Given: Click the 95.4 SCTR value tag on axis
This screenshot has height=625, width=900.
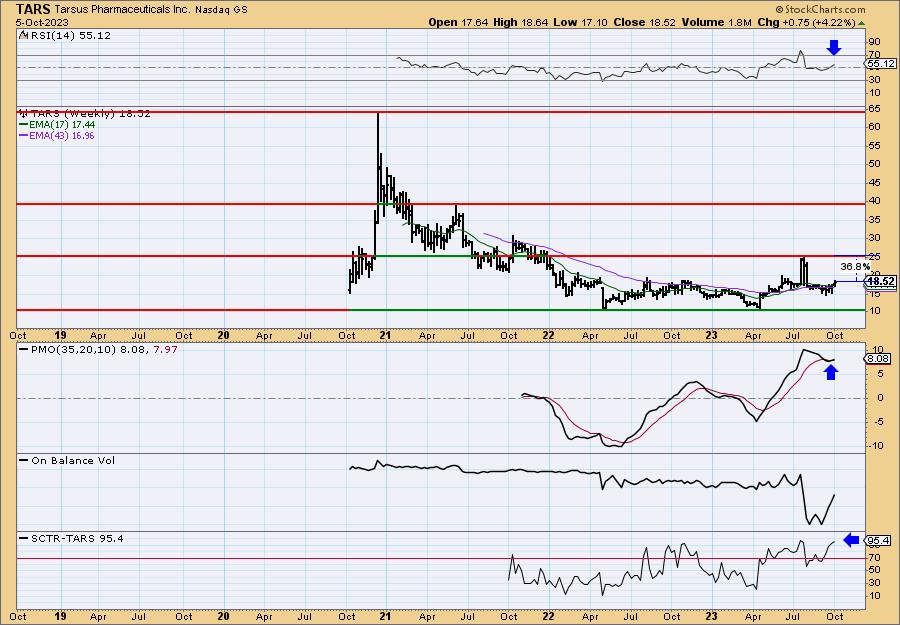Looking at the screenshot, I should coord(878,541).
